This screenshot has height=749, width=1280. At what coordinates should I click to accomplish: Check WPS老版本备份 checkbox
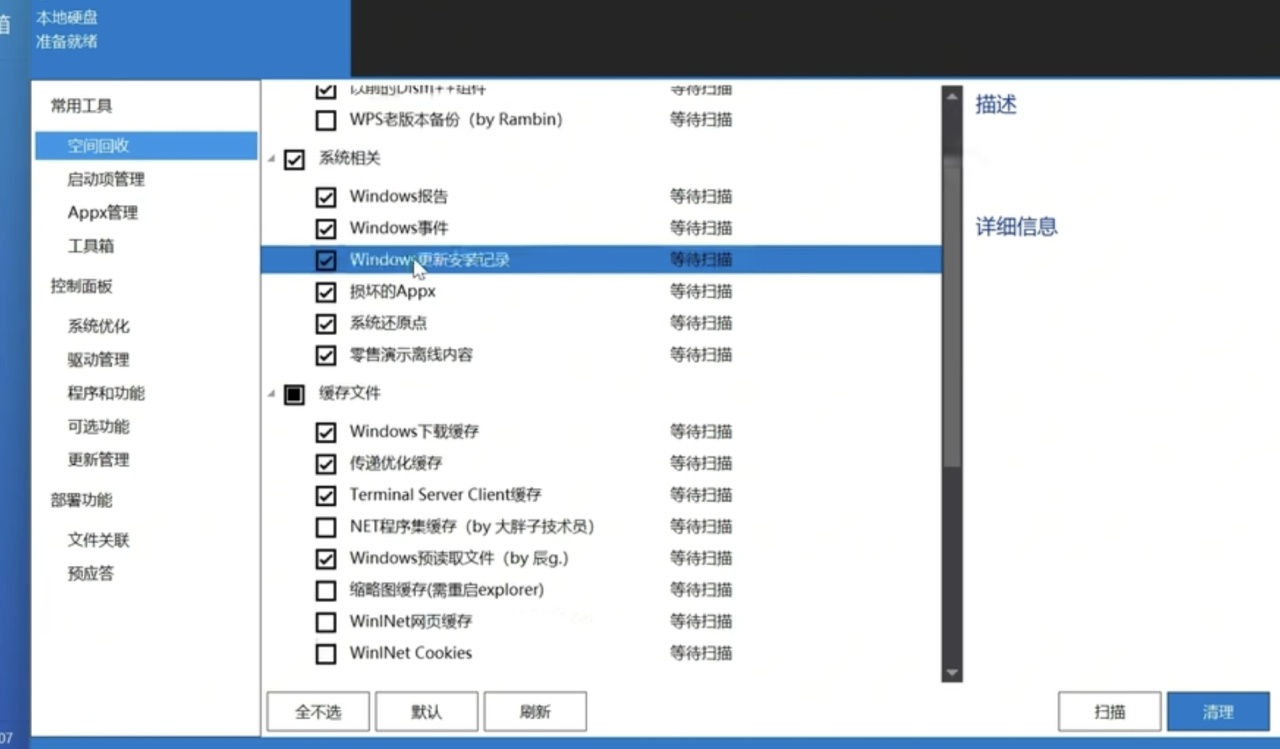326,121
